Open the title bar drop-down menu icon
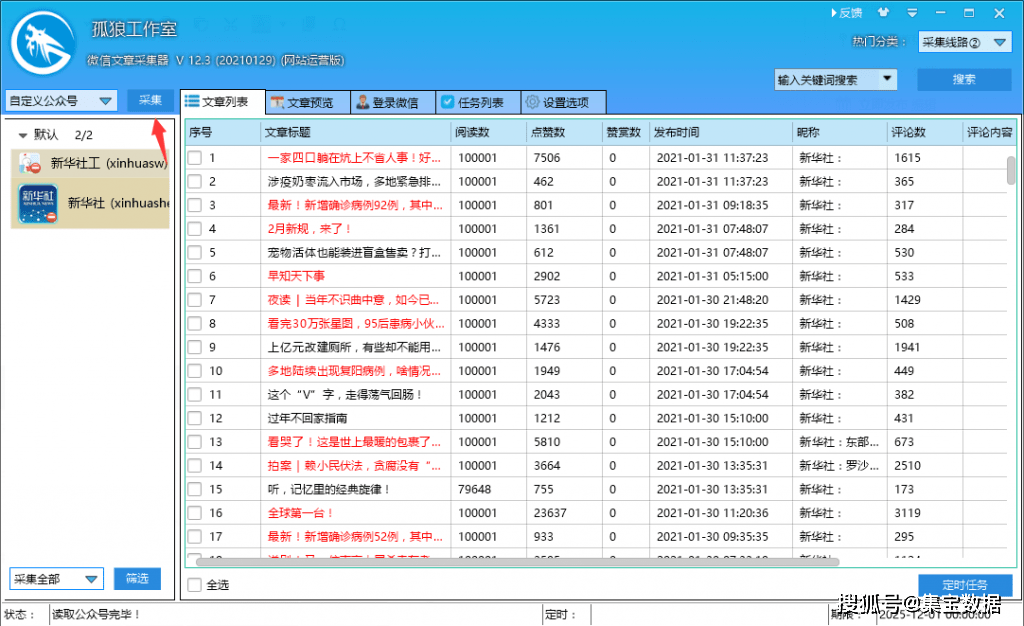The height and width of the screenshot is (626, 1024). point(912,12)
